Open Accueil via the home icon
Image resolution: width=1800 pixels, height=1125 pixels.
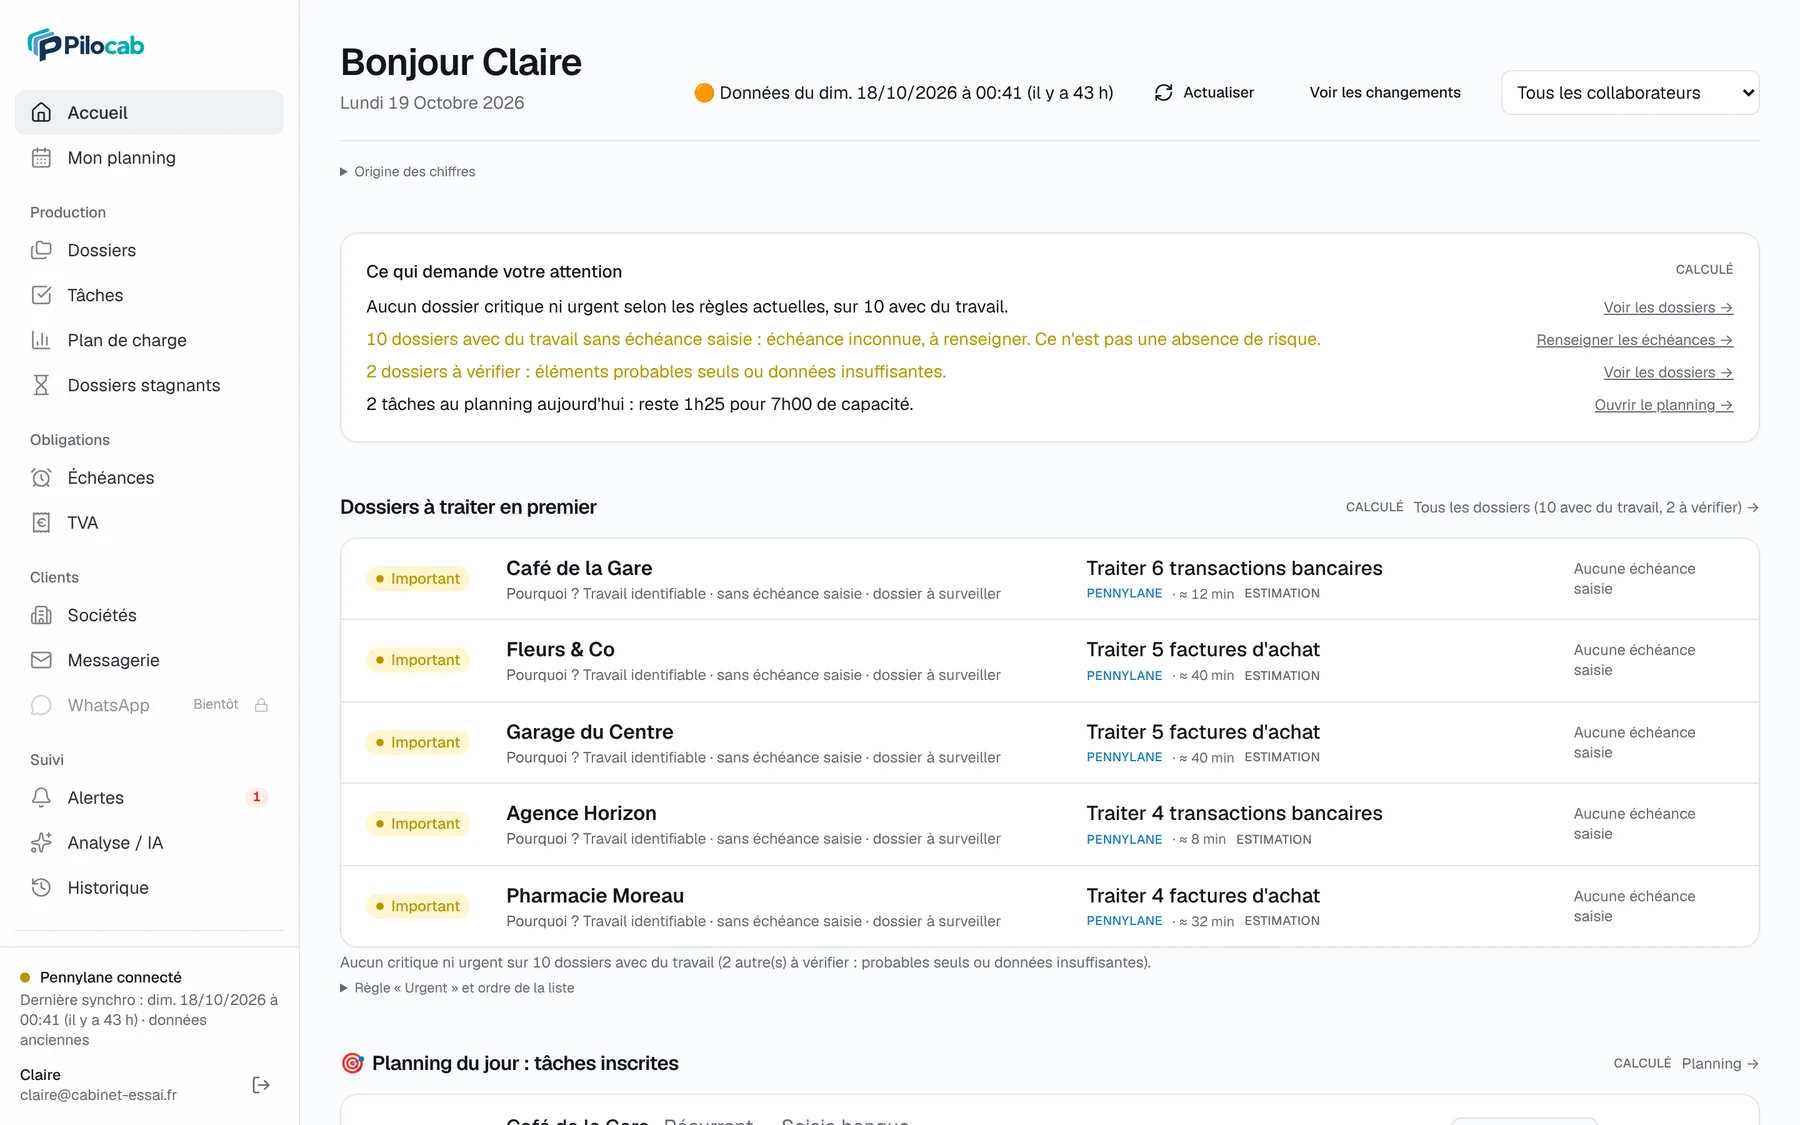coord(41,112)
